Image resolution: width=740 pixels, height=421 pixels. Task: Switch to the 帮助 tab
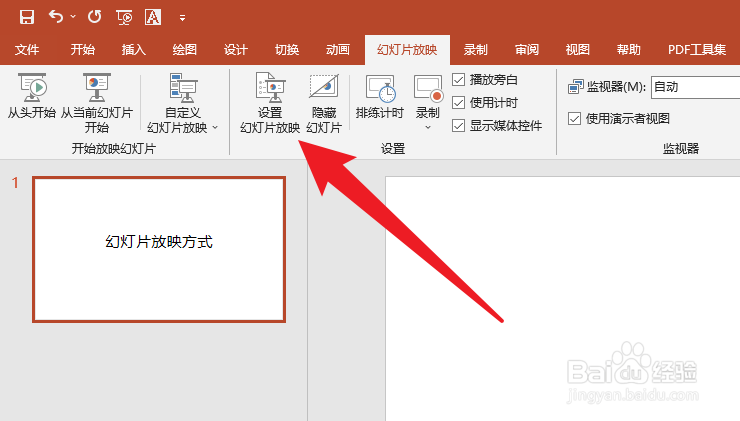pyautogui.click(x=629, y=50)
